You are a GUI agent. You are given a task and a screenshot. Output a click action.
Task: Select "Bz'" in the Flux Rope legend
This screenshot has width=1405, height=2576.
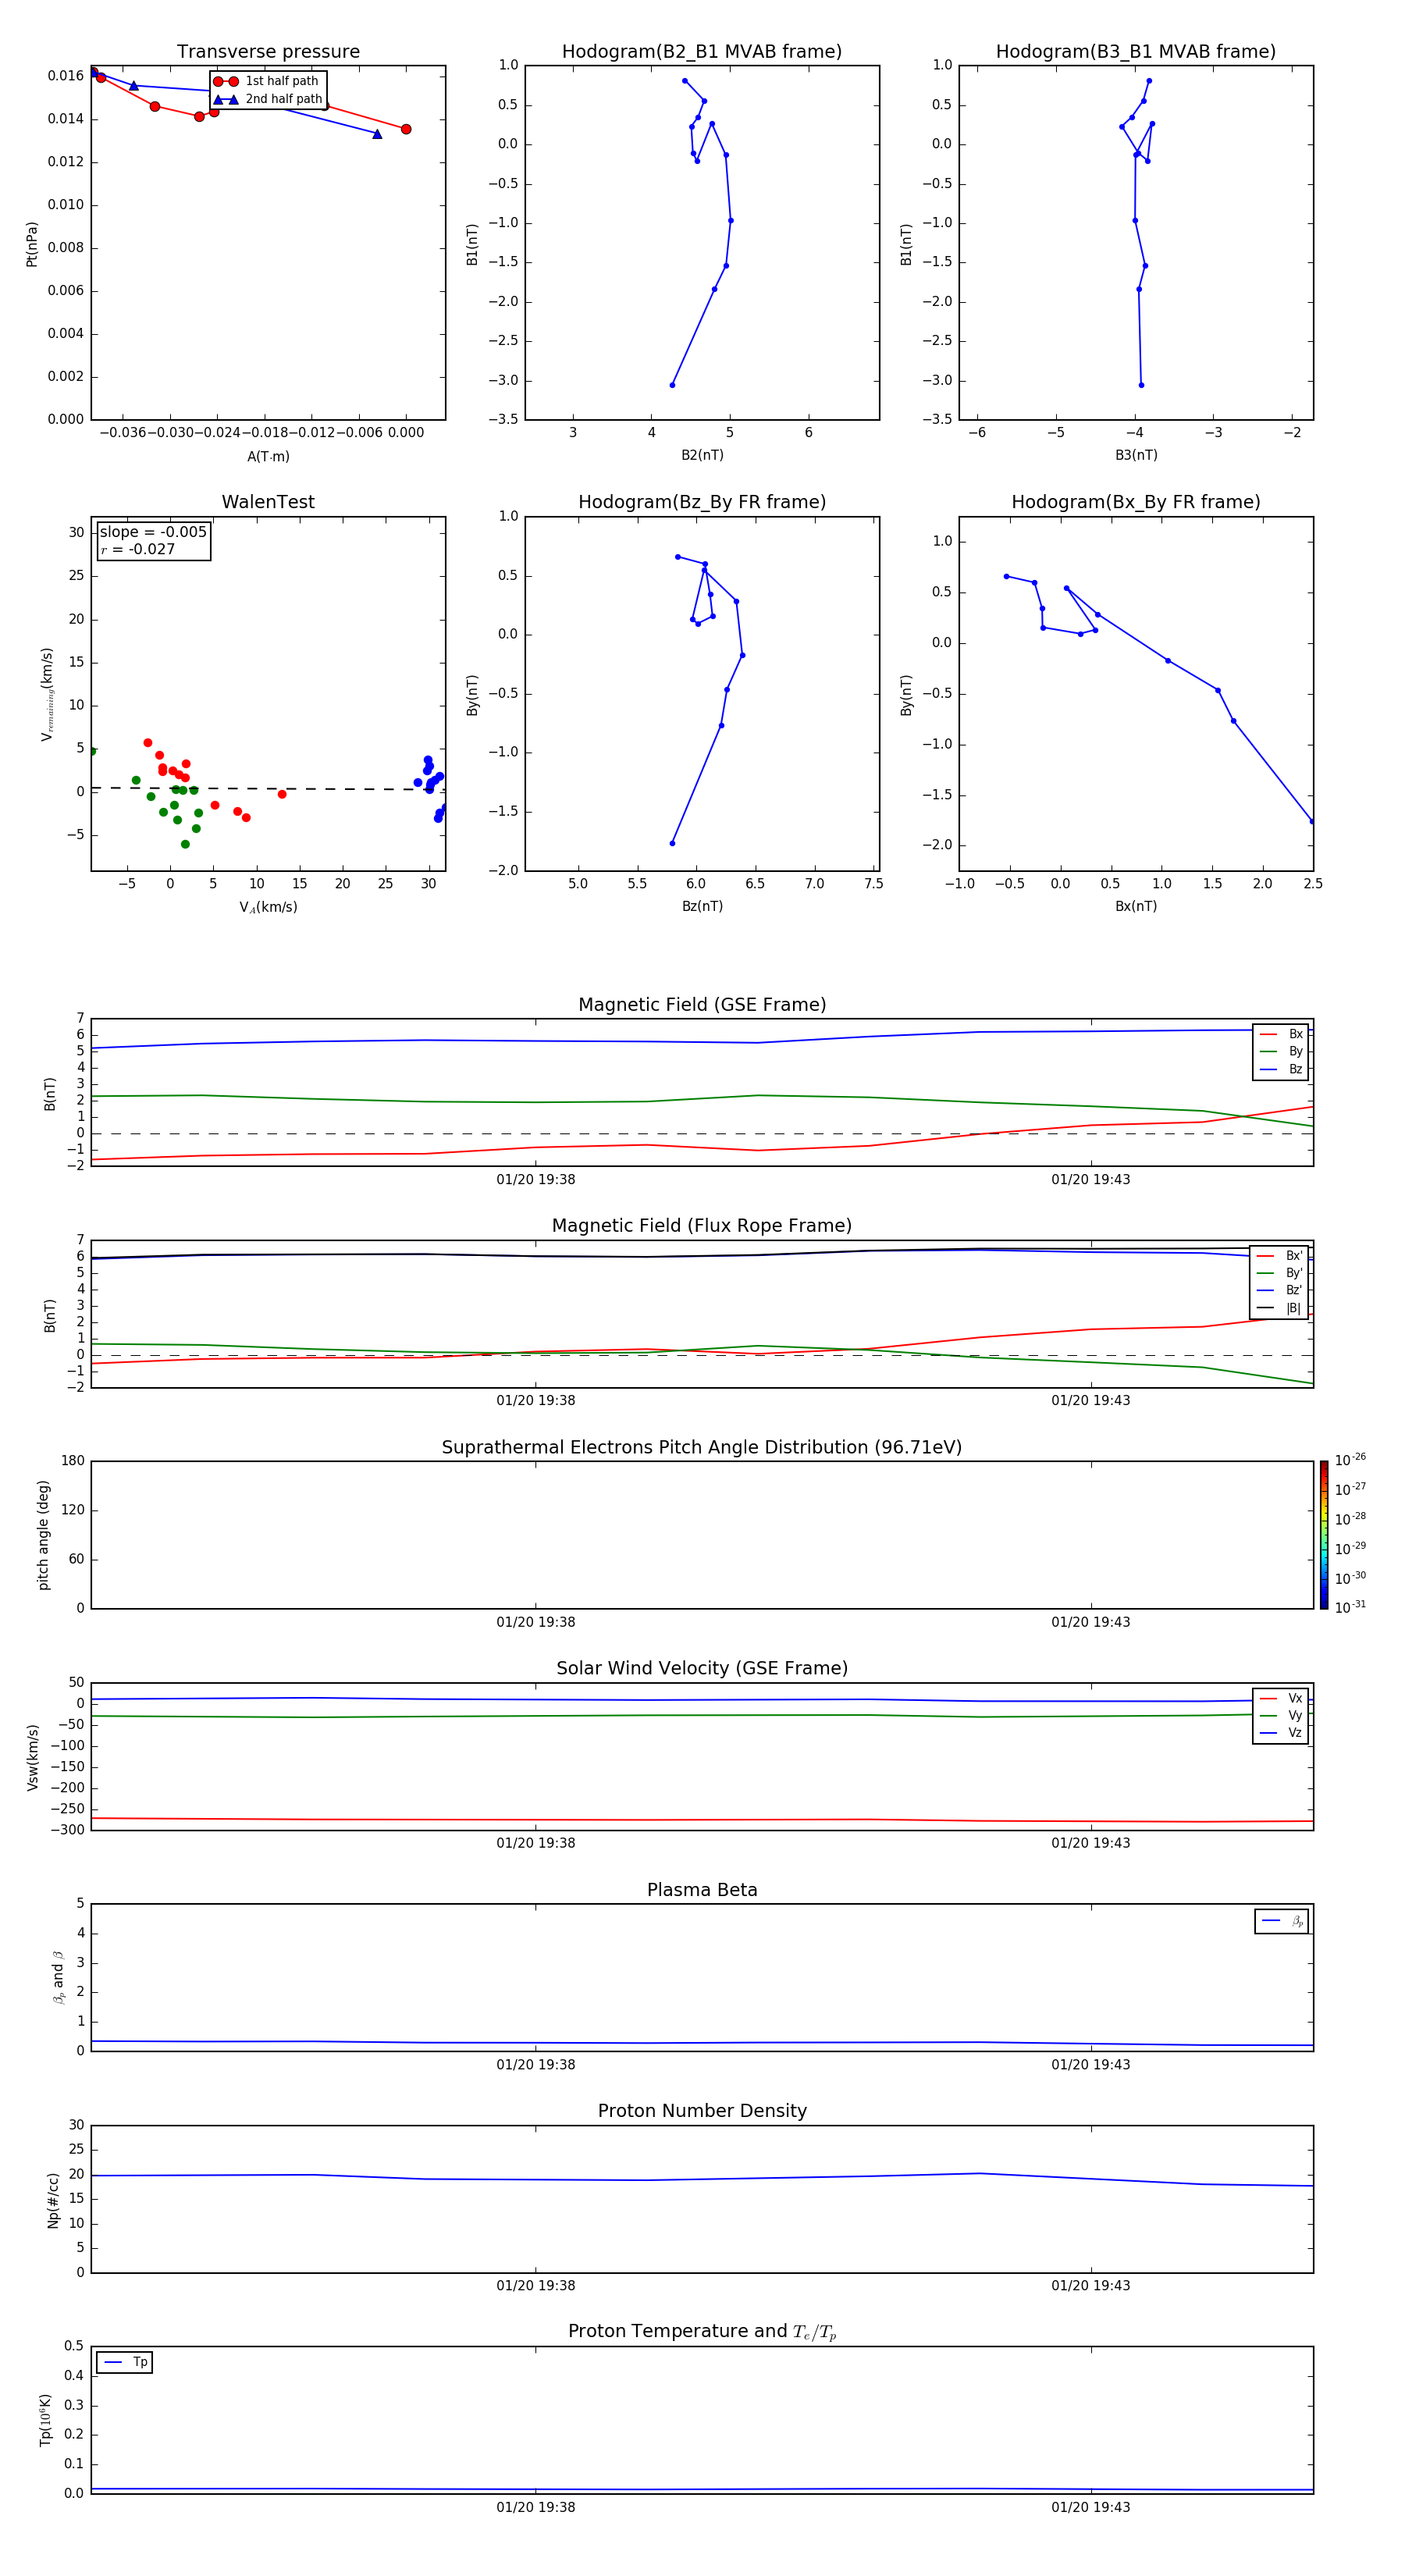tap(1279, 1291)
